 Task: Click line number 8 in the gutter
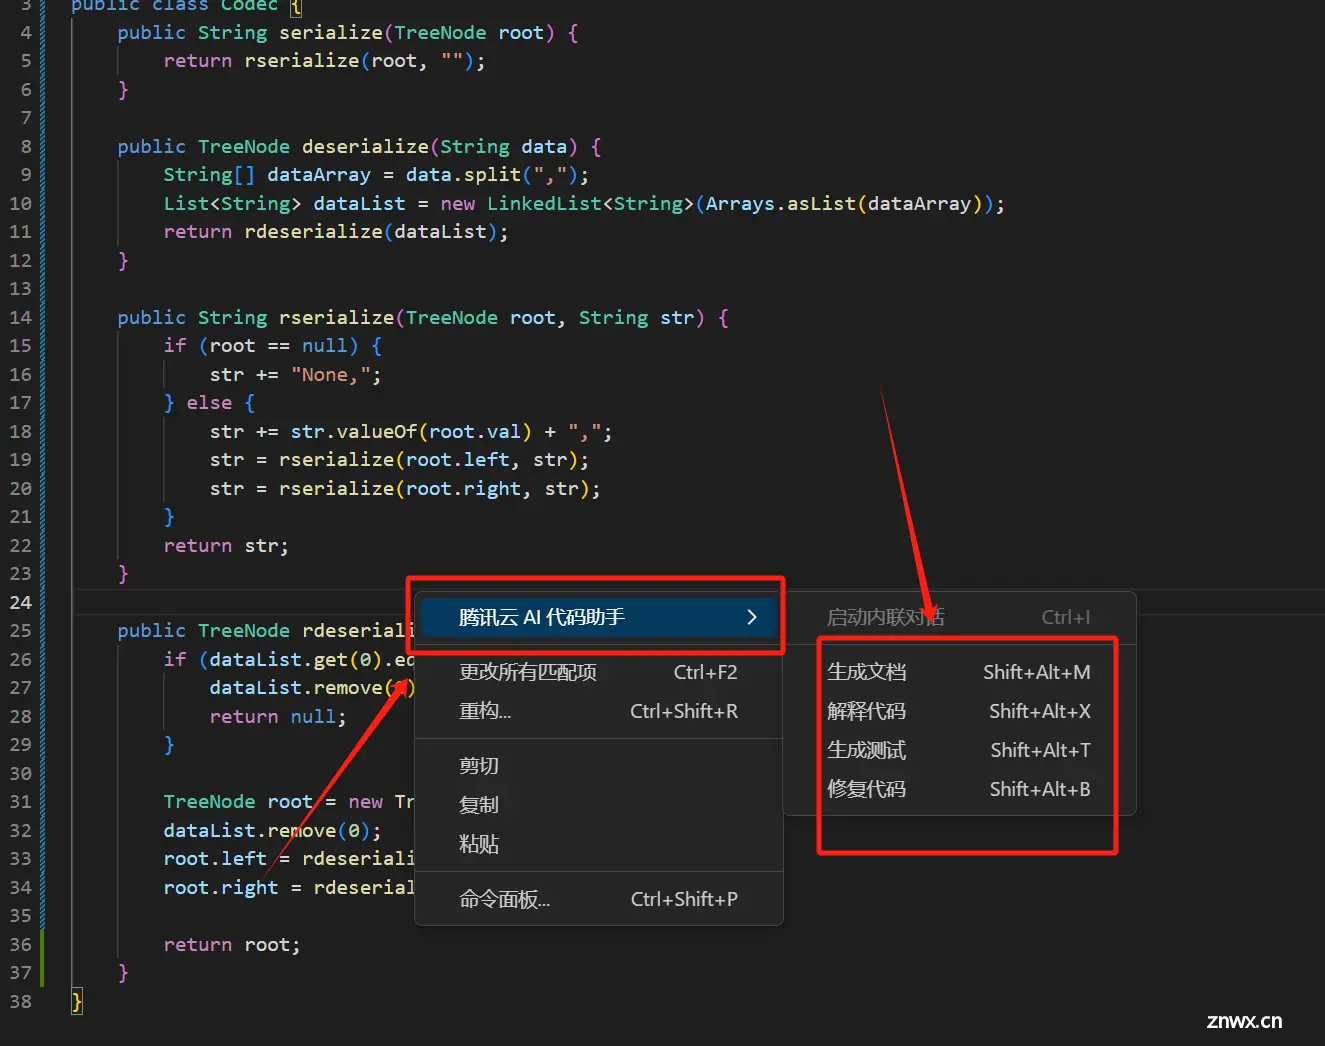click(x=26, y=146)
